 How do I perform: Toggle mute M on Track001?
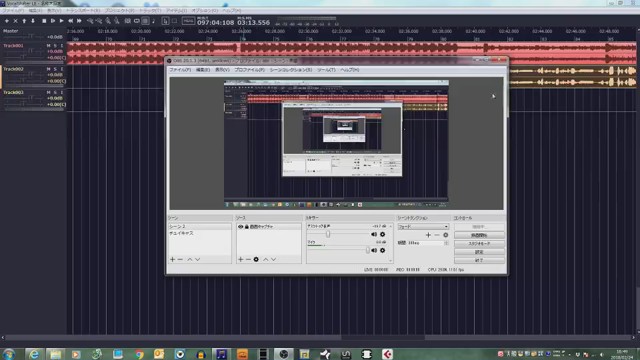coord(49,46)
